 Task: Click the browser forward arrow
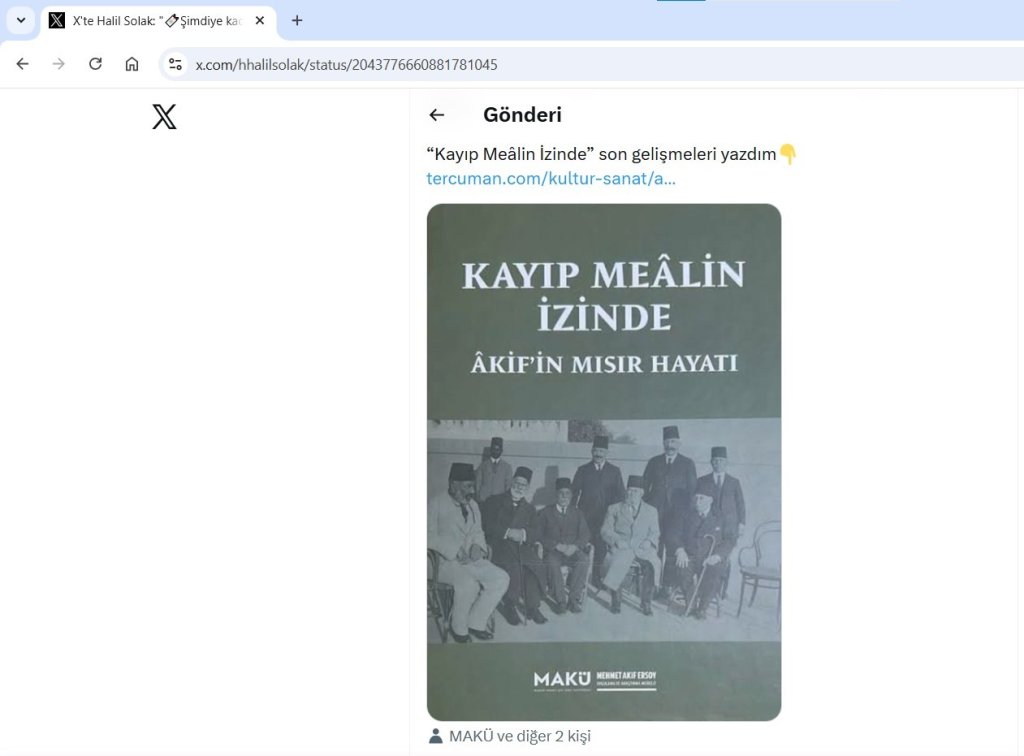pyautogui.click(x=59, y=64)
